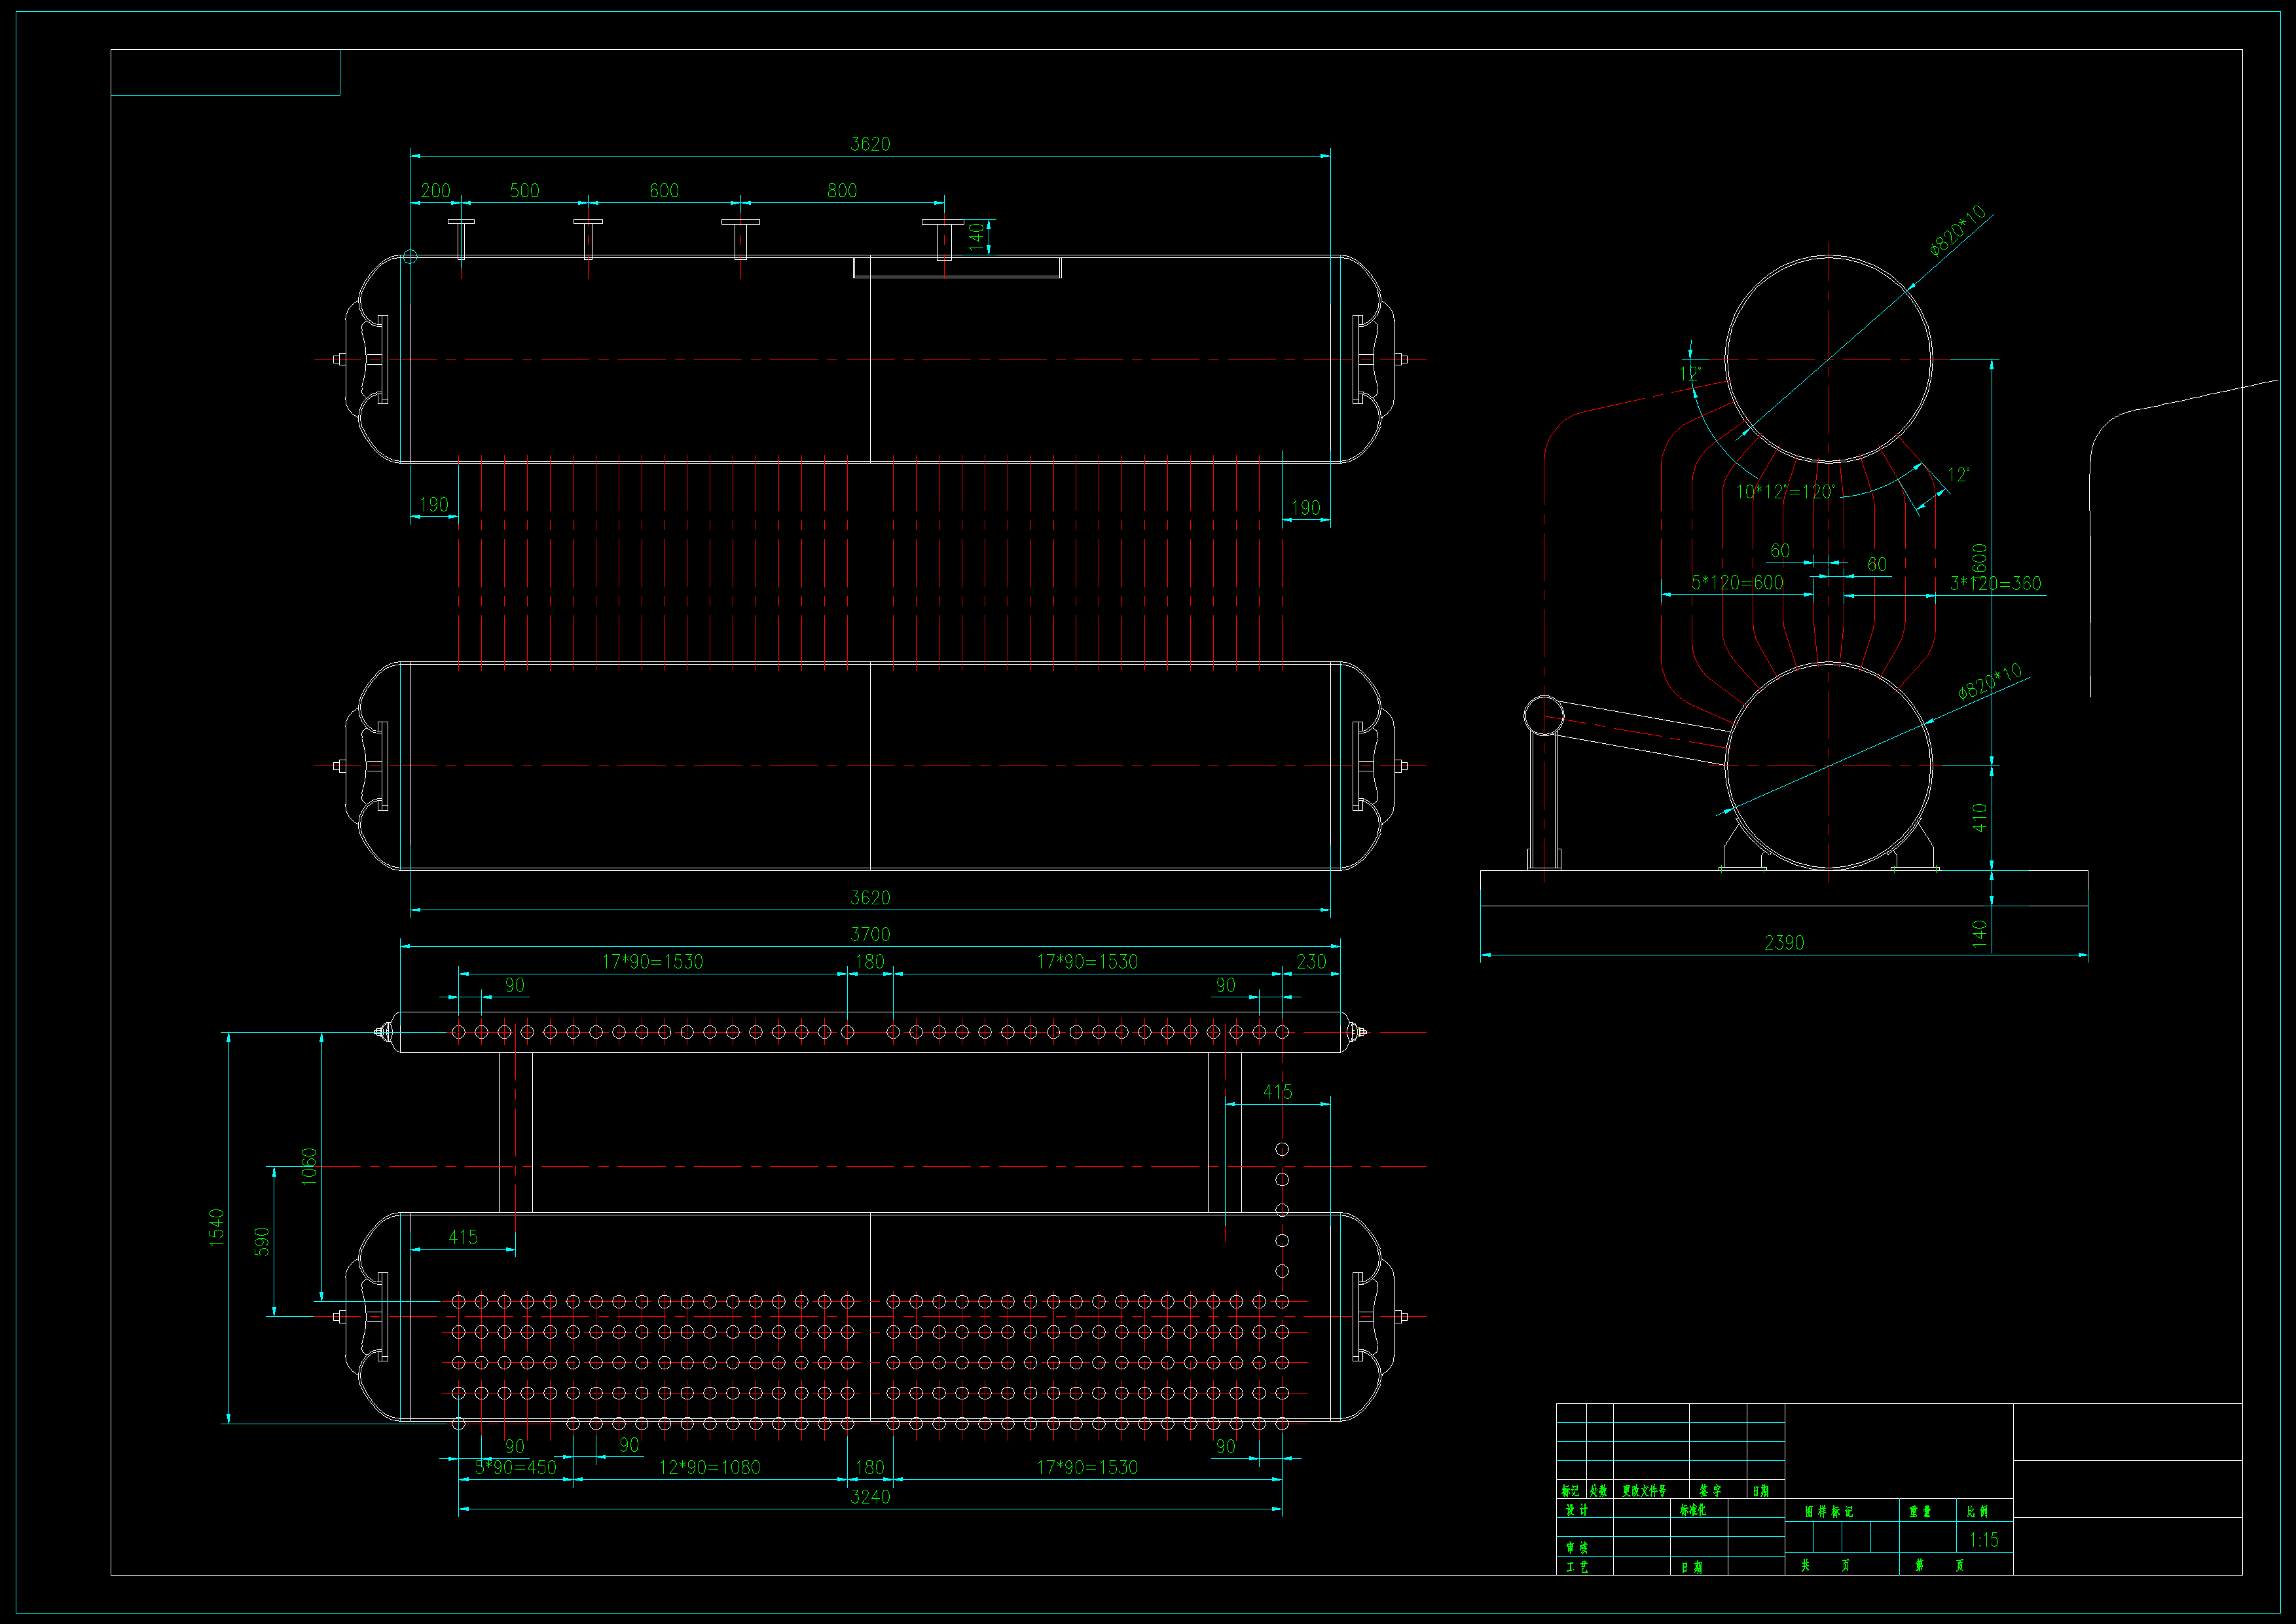Click the "设计" title block label
Viewport: 2296px width, 1624px height.
point(1577,1509)
